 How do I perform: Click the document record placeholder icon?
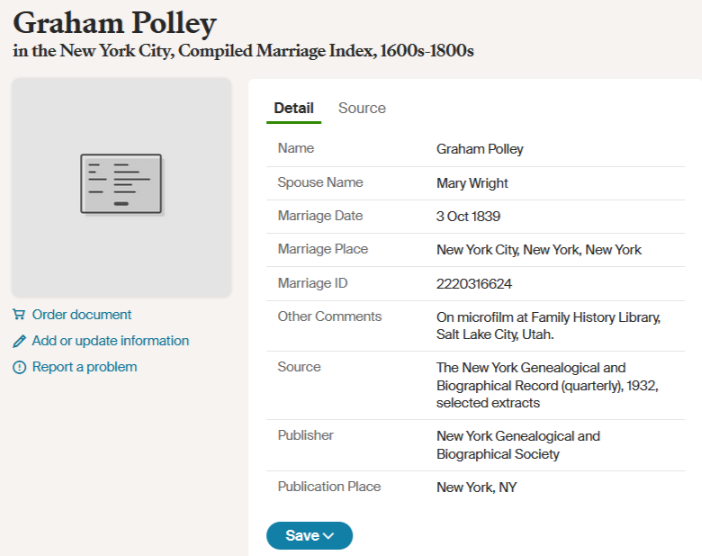click(121, 183)
